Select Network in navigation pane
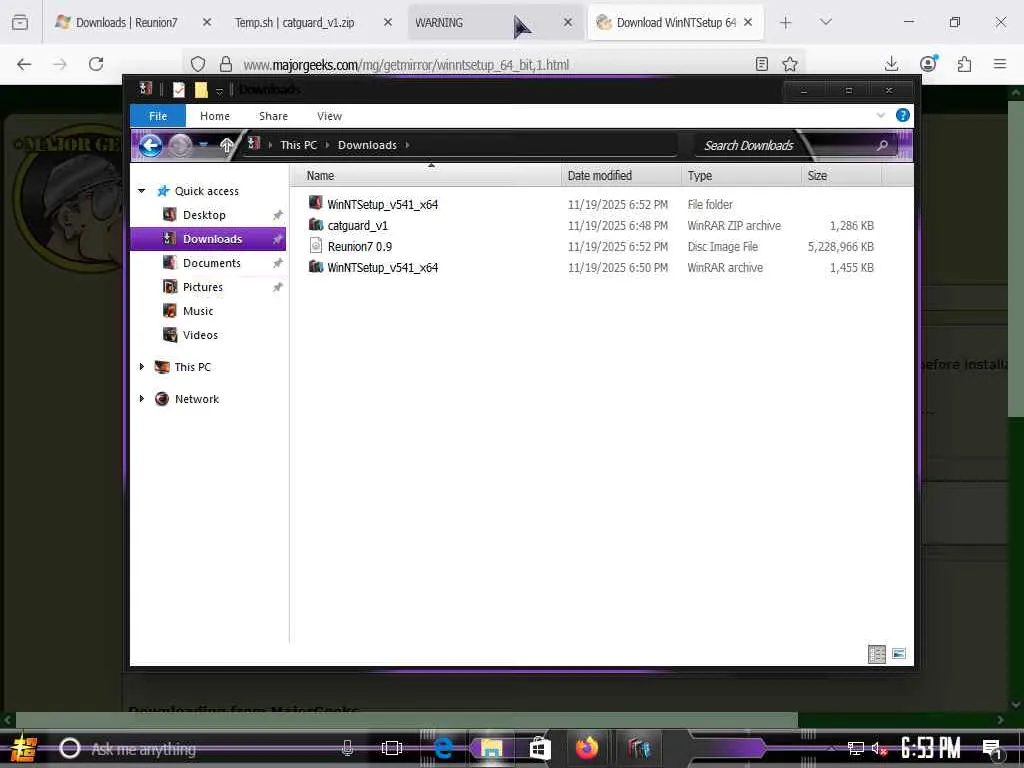Viewport: 1024px width, 768px height. [x=197, y=399]
